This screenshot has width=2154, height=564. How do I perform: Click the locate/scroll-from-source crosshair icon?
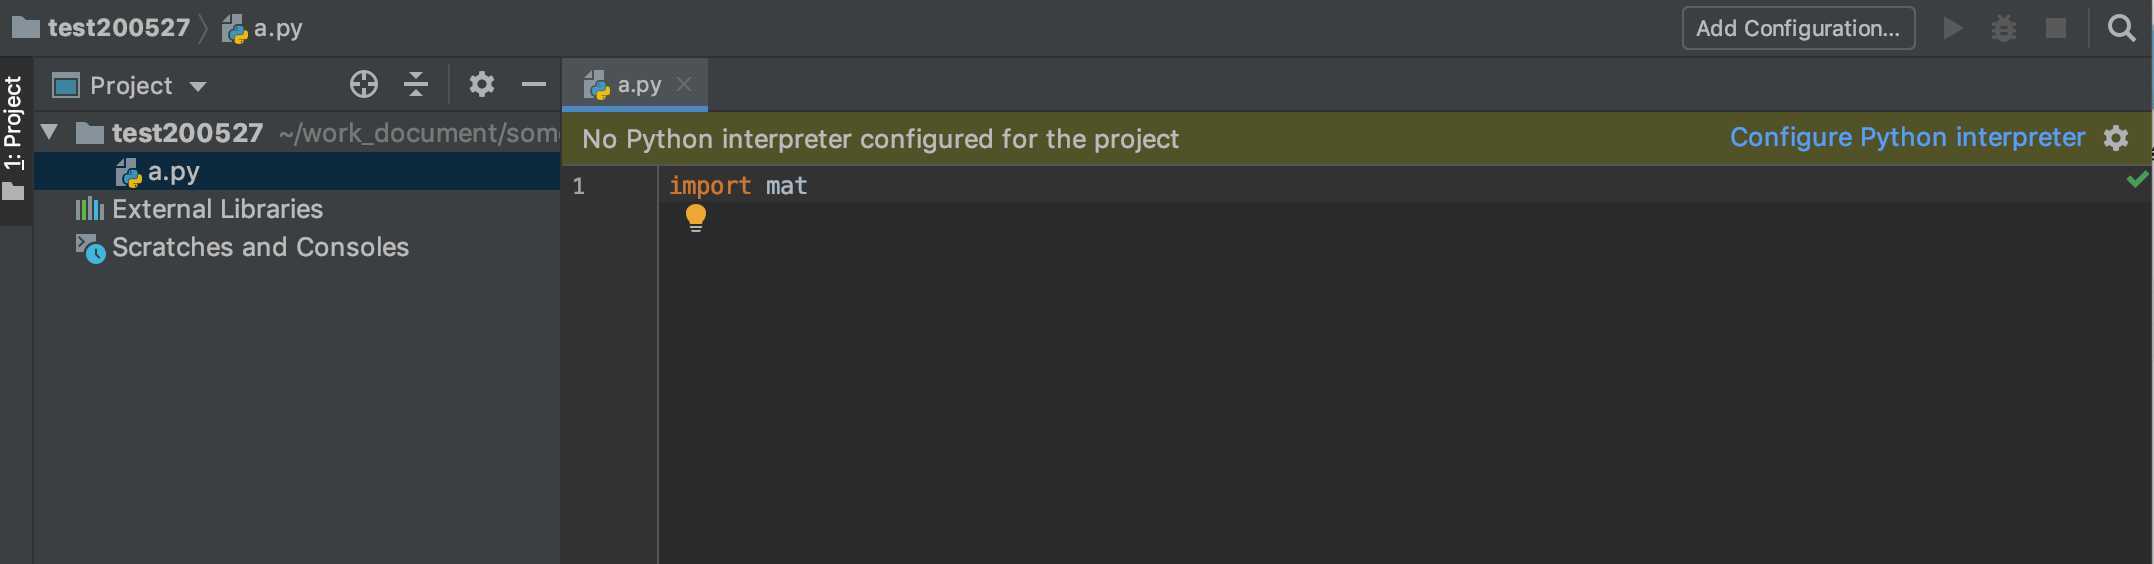click(364, 85)
